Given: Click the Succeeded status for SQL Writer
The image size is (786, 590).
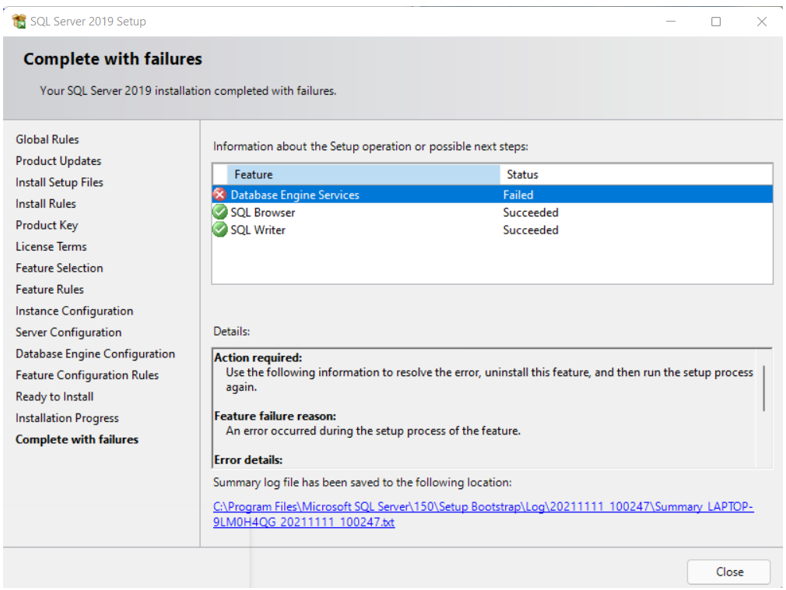Looking at the screenshot, I should (x=530, y=230).
